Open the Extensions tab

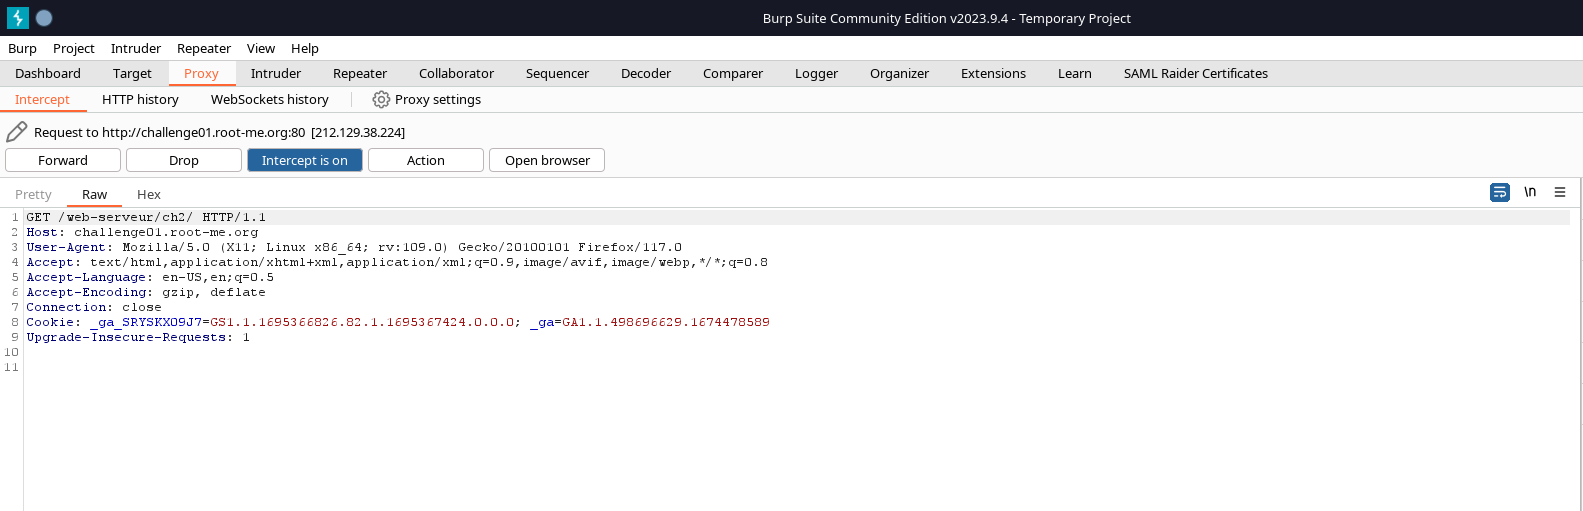tap(993, 73)
